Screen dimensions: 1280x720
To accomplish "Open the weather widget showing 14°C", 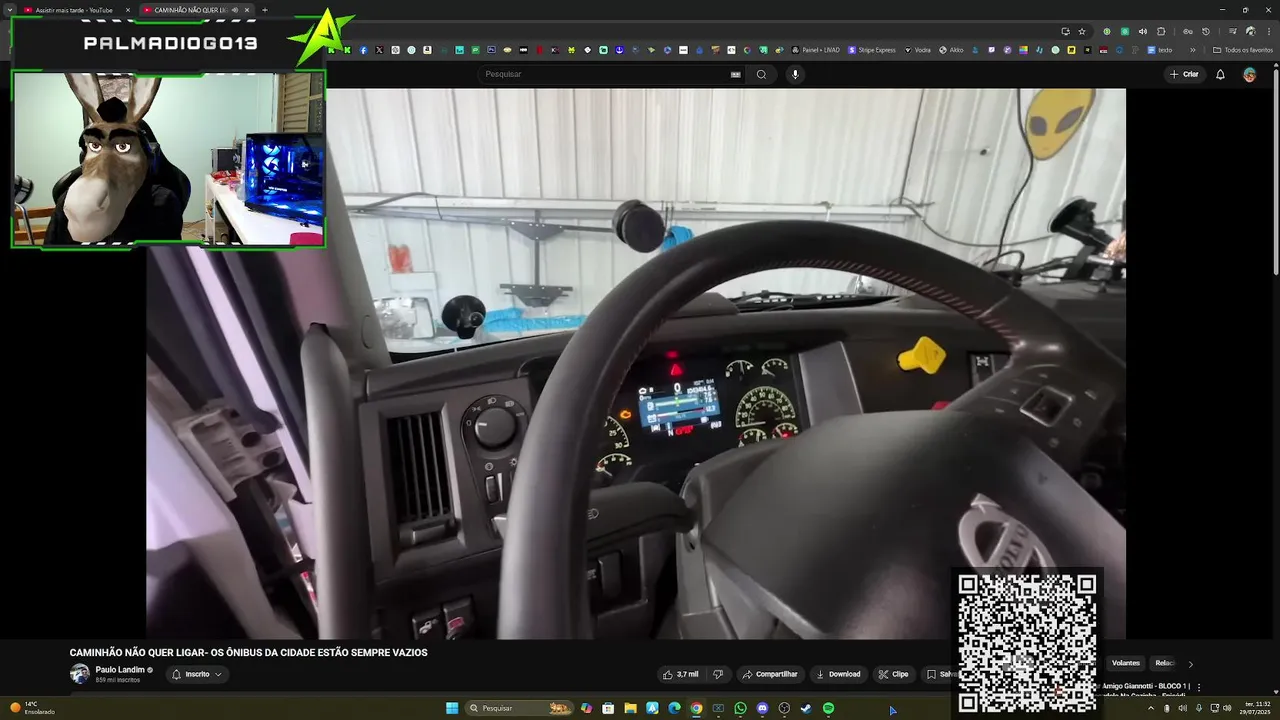I will point(33,708).
